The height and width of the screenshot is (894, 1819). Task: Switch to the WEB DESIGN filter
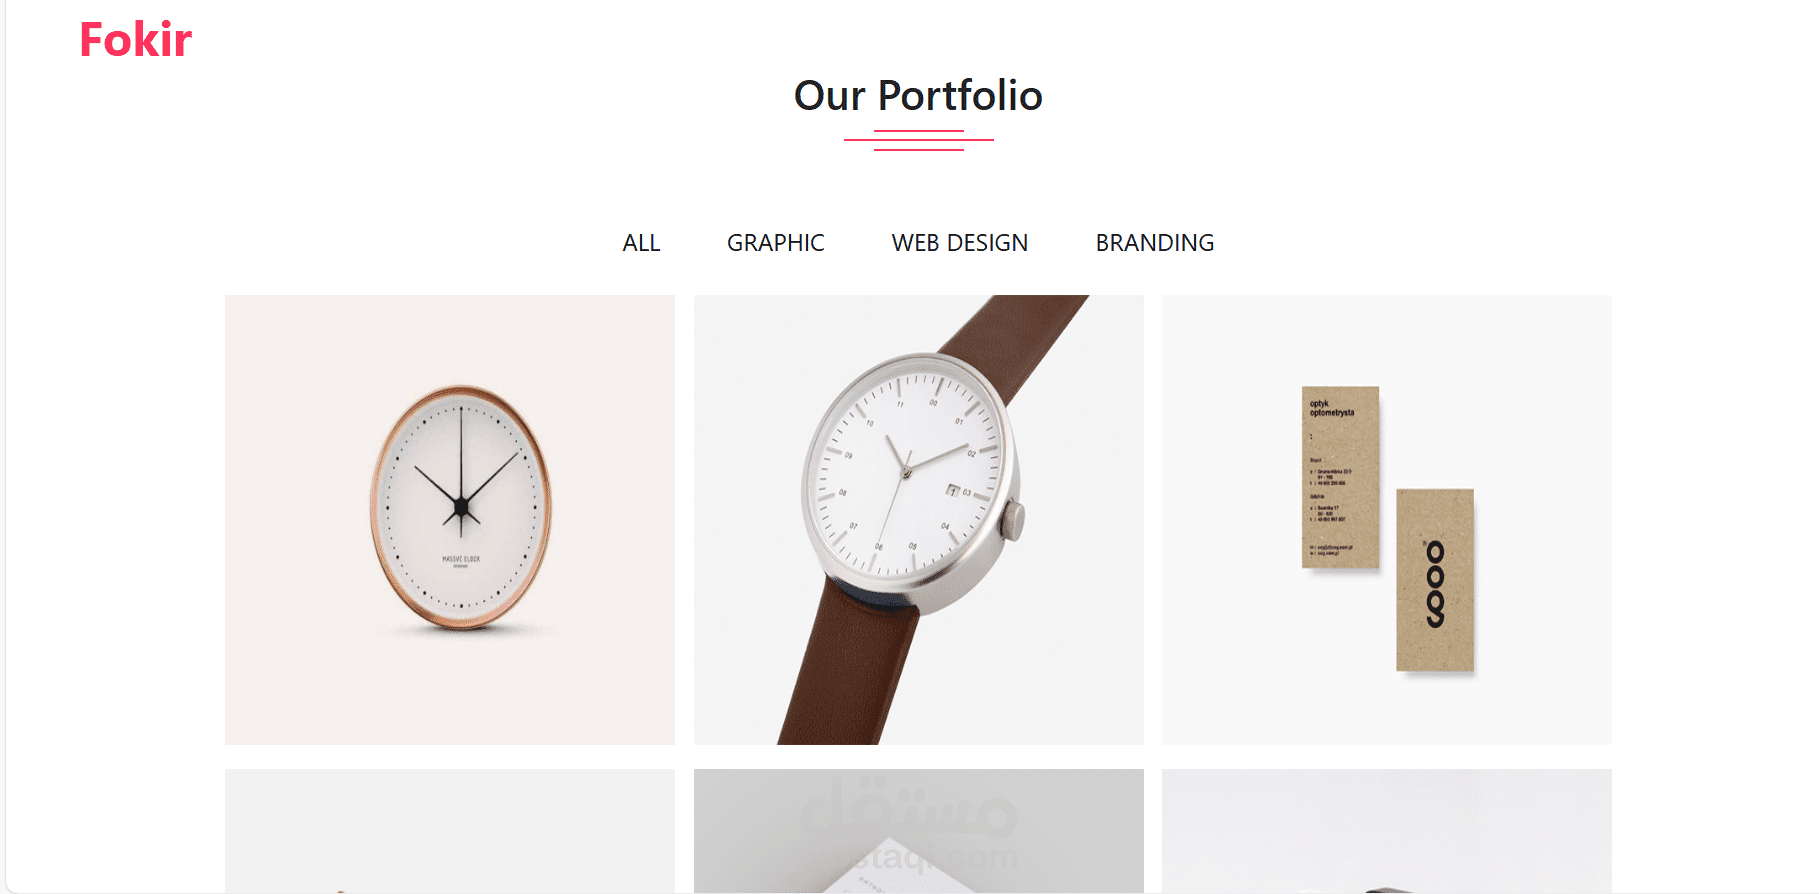click(960, 243)
